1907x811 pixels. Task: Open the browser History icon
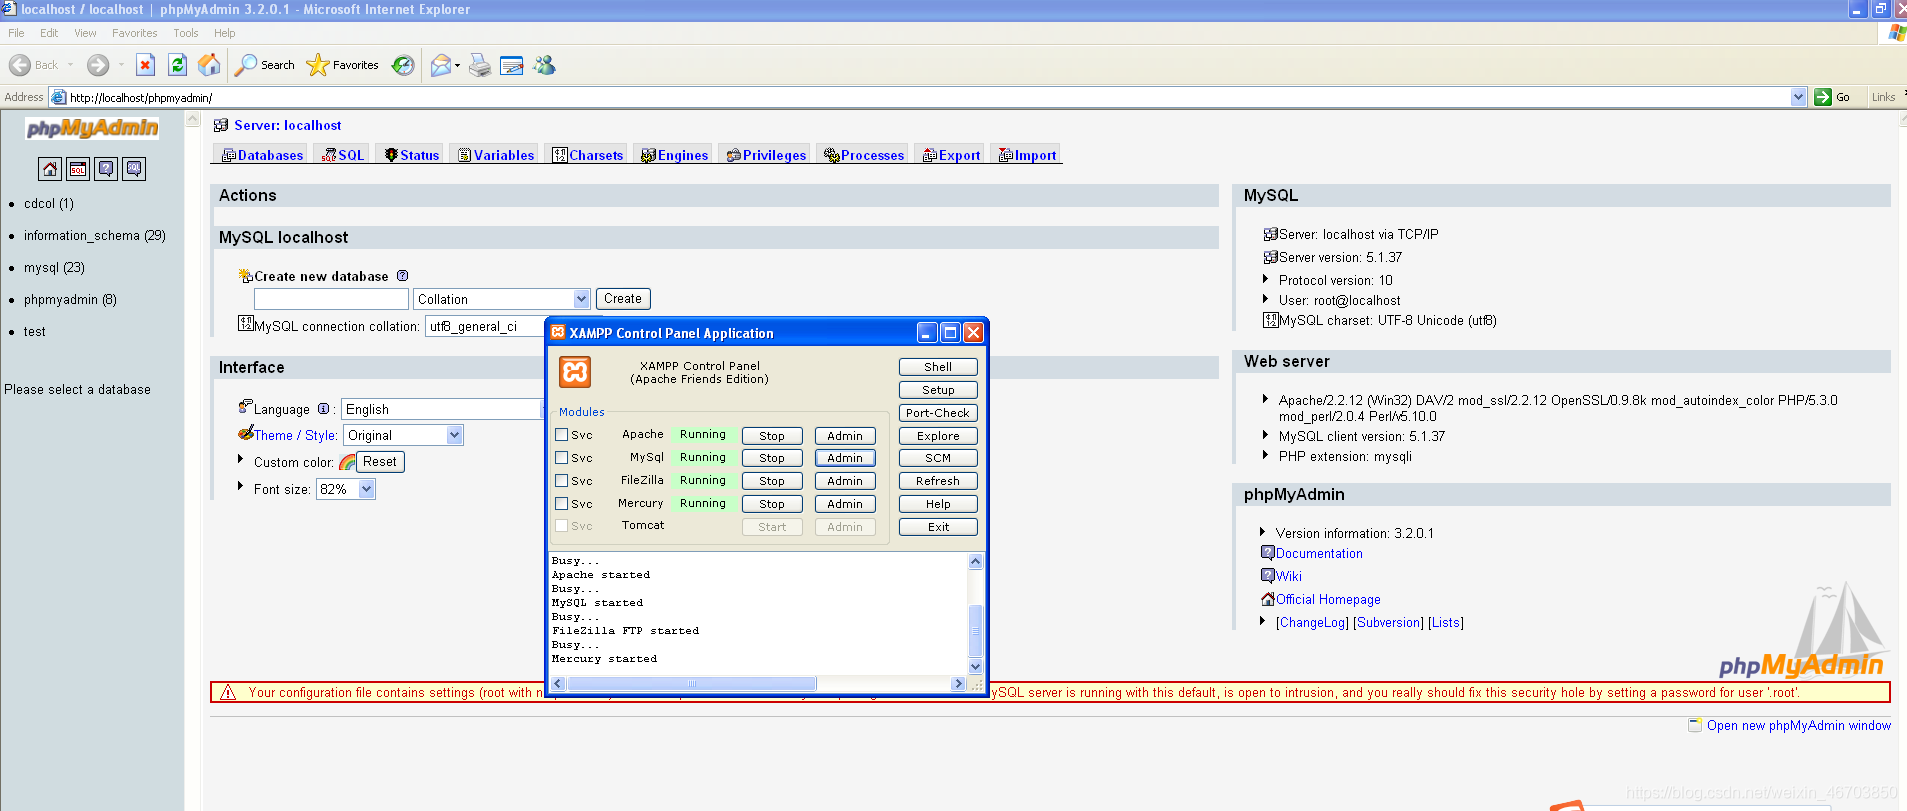(403, 65)
